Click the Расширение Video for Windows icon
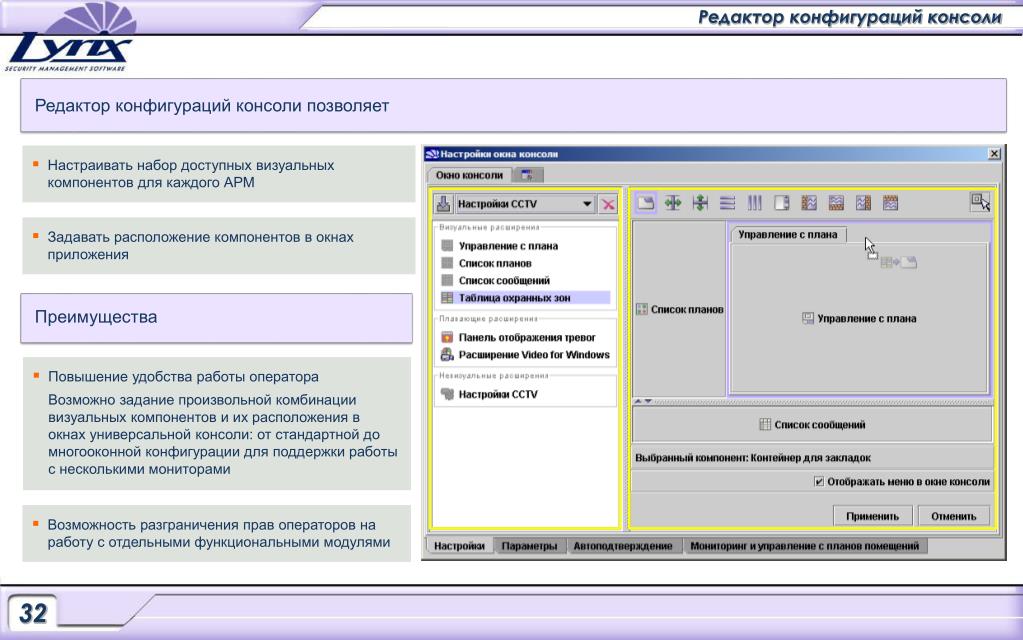The height and width of the screenshot is (640, 1023). 447,354
